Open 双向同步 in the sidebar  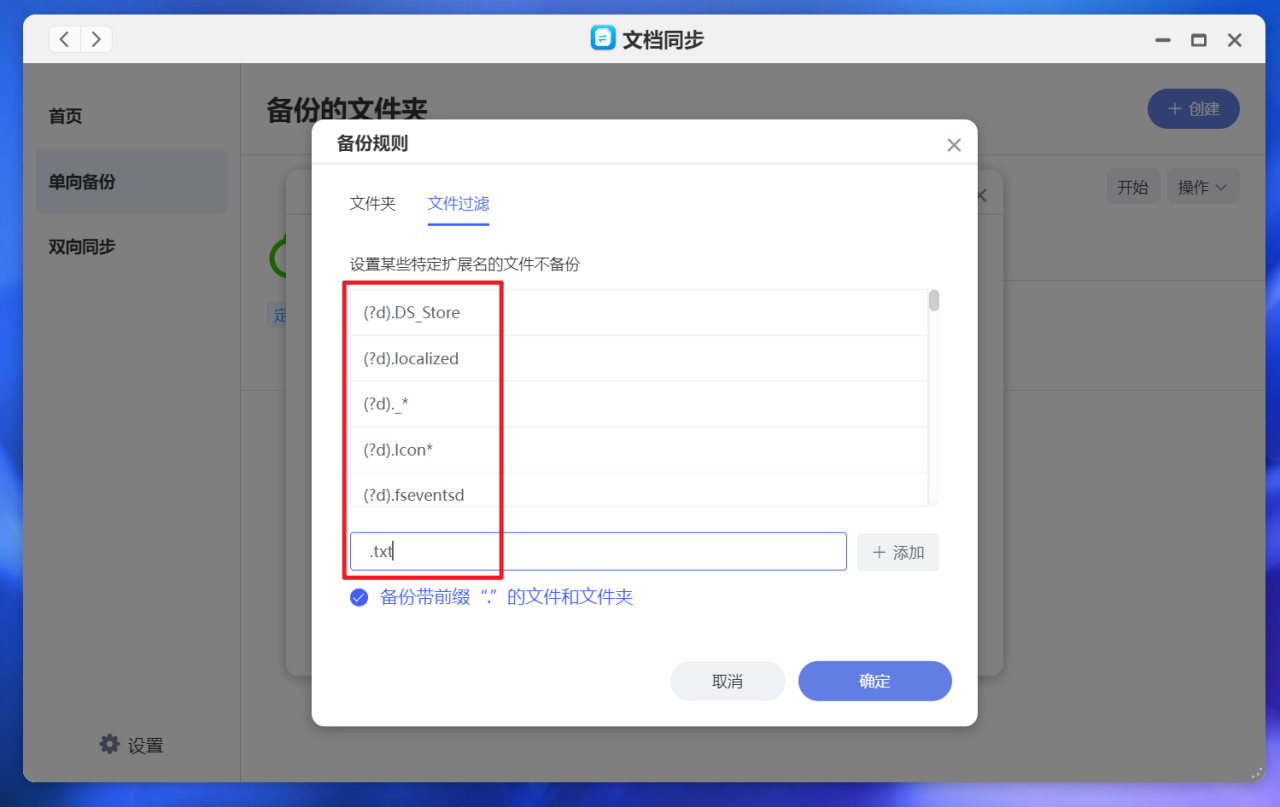pyautogui.click(x=82, y=246)
